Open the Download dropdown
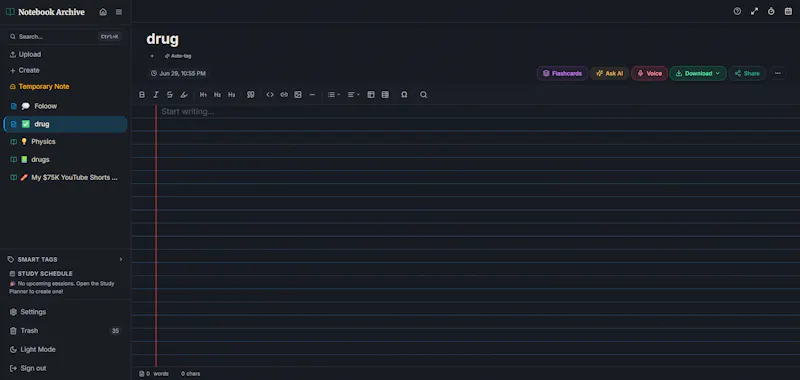 (698, 73)
